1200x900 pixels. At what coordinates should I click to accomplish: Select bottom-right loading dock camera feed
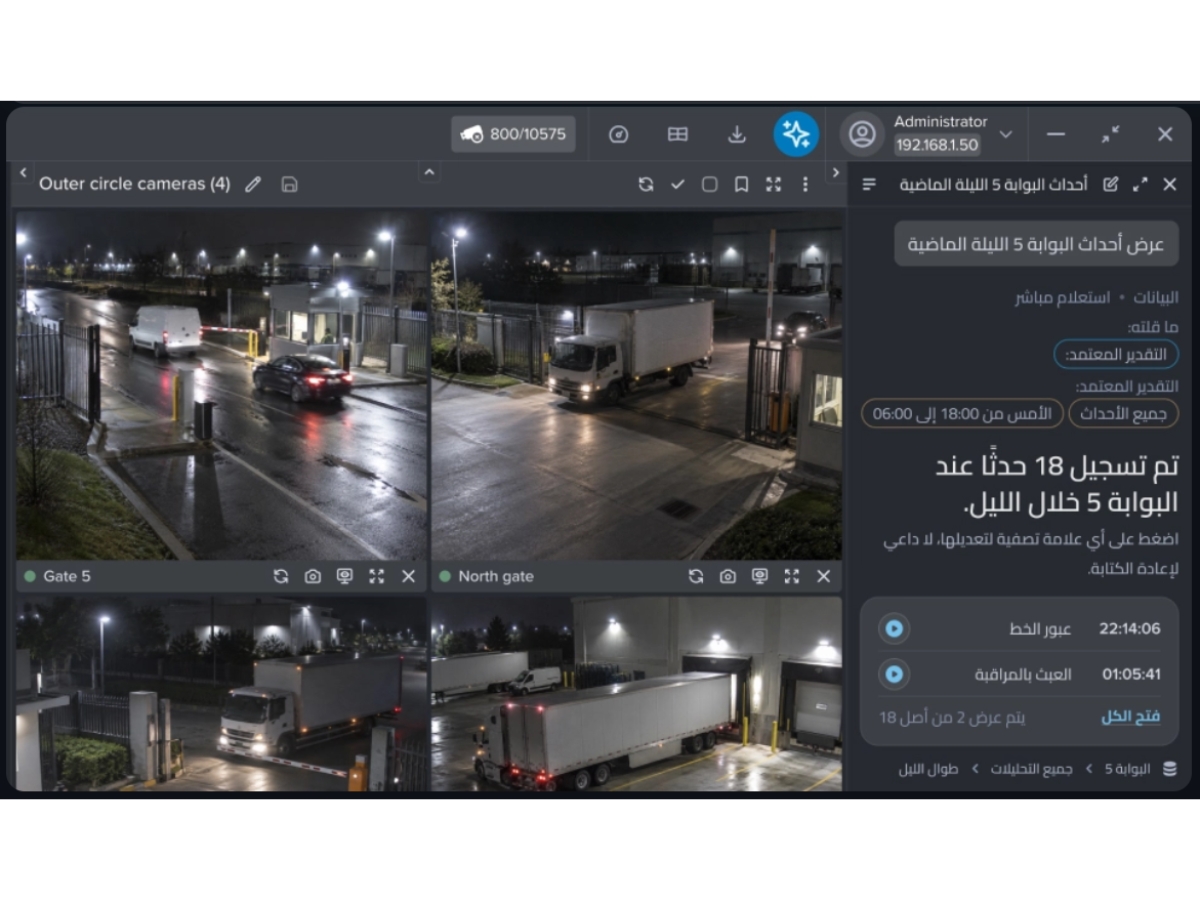(636, 694)
